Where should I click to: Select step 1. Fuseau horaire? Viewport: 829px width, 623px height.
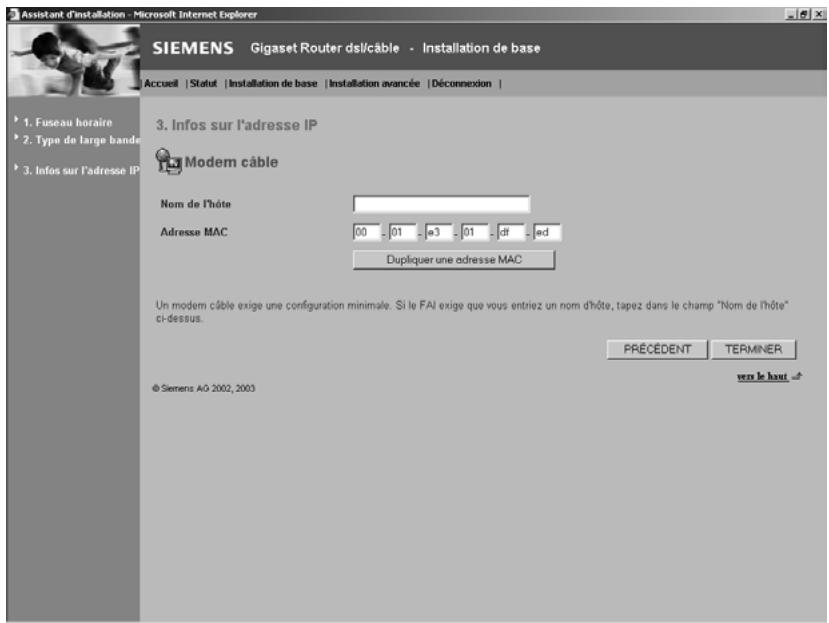click(x=68, y=122)
